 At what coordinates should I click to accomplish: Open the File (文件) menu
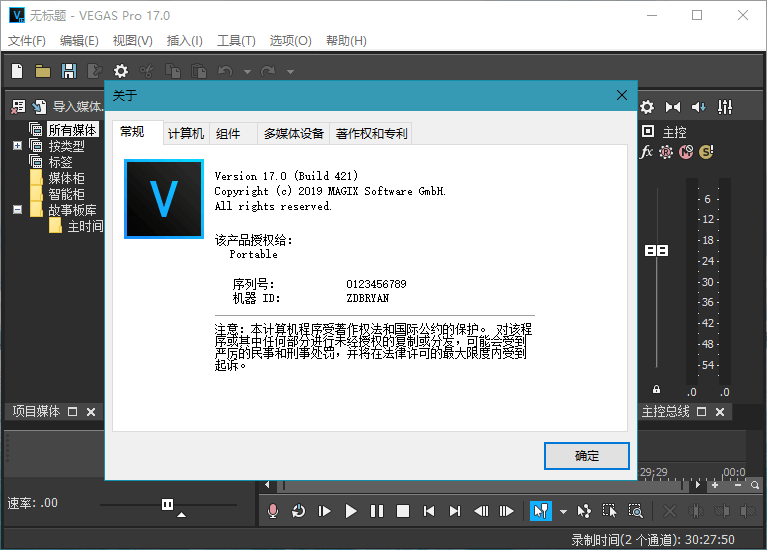click(x=27, y=41)
